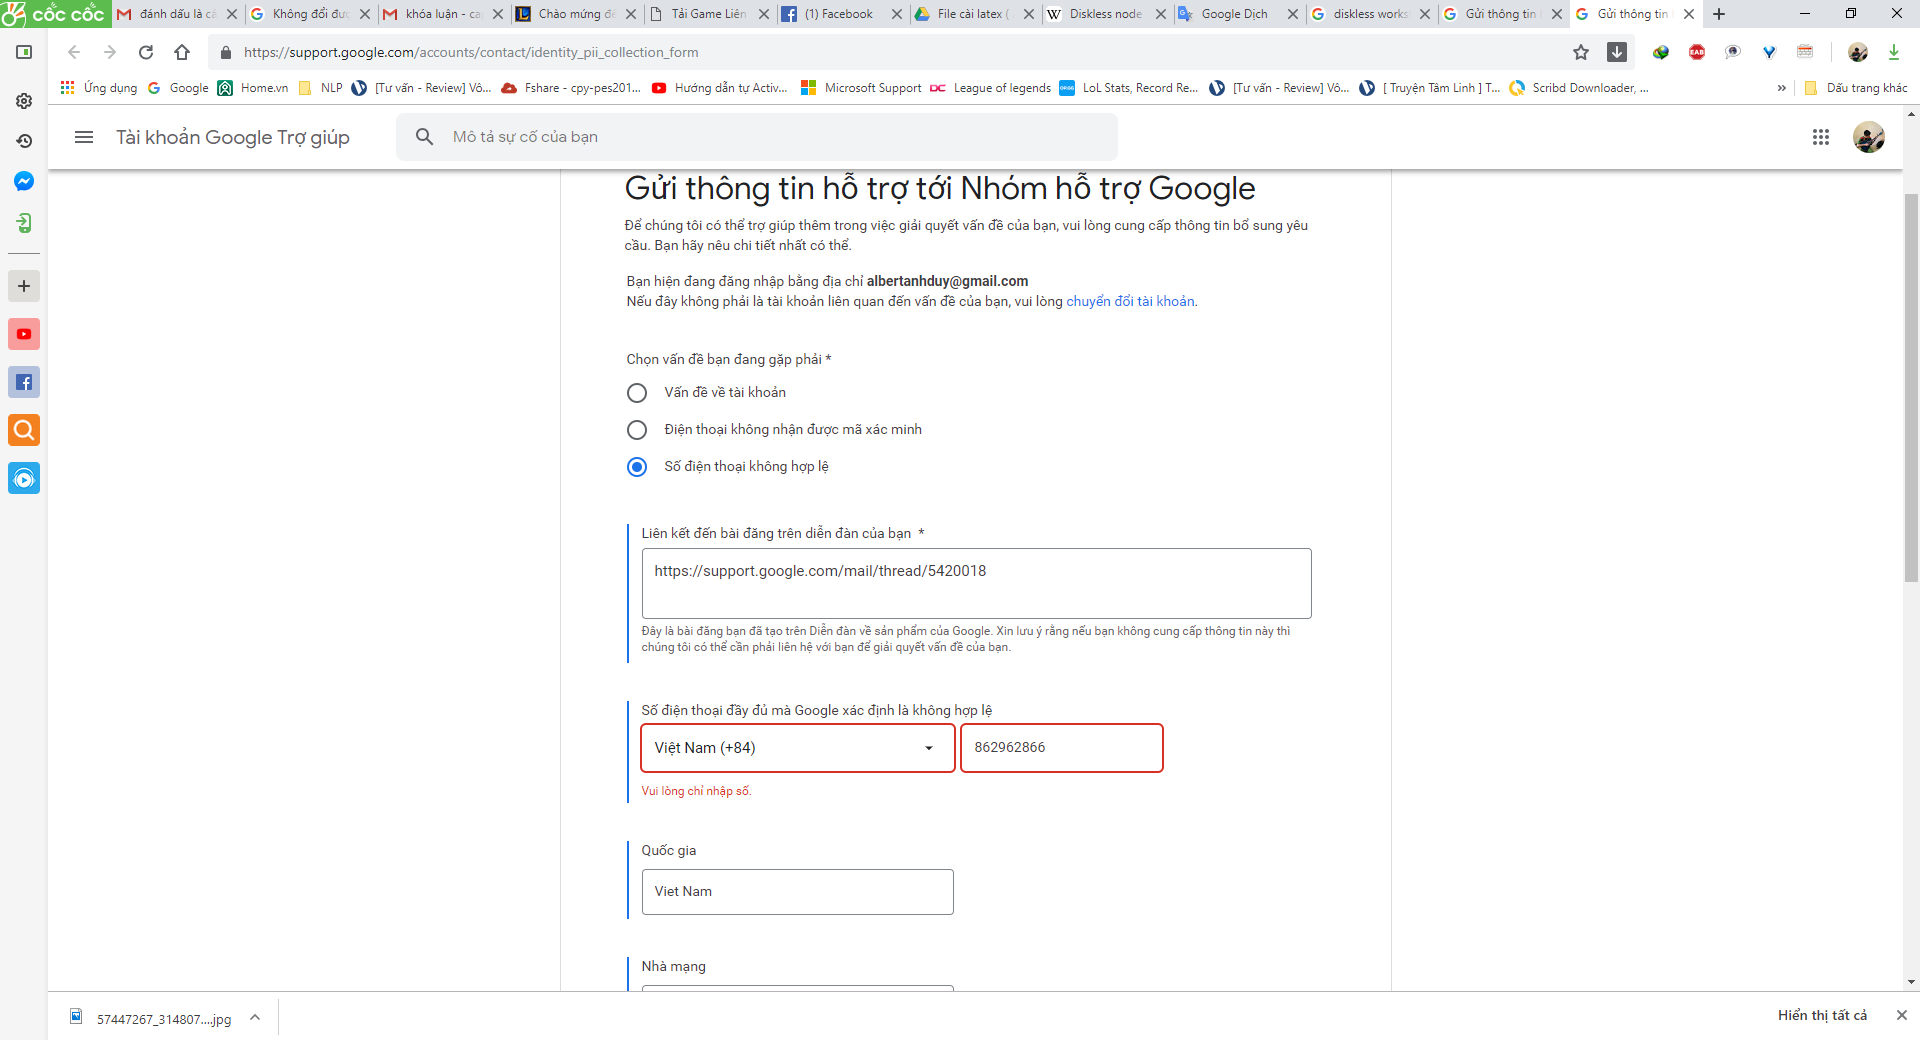Open Ứng dụng apps bookmark
Screen dimensions: 1920x1040
click(x=98, y=88)
